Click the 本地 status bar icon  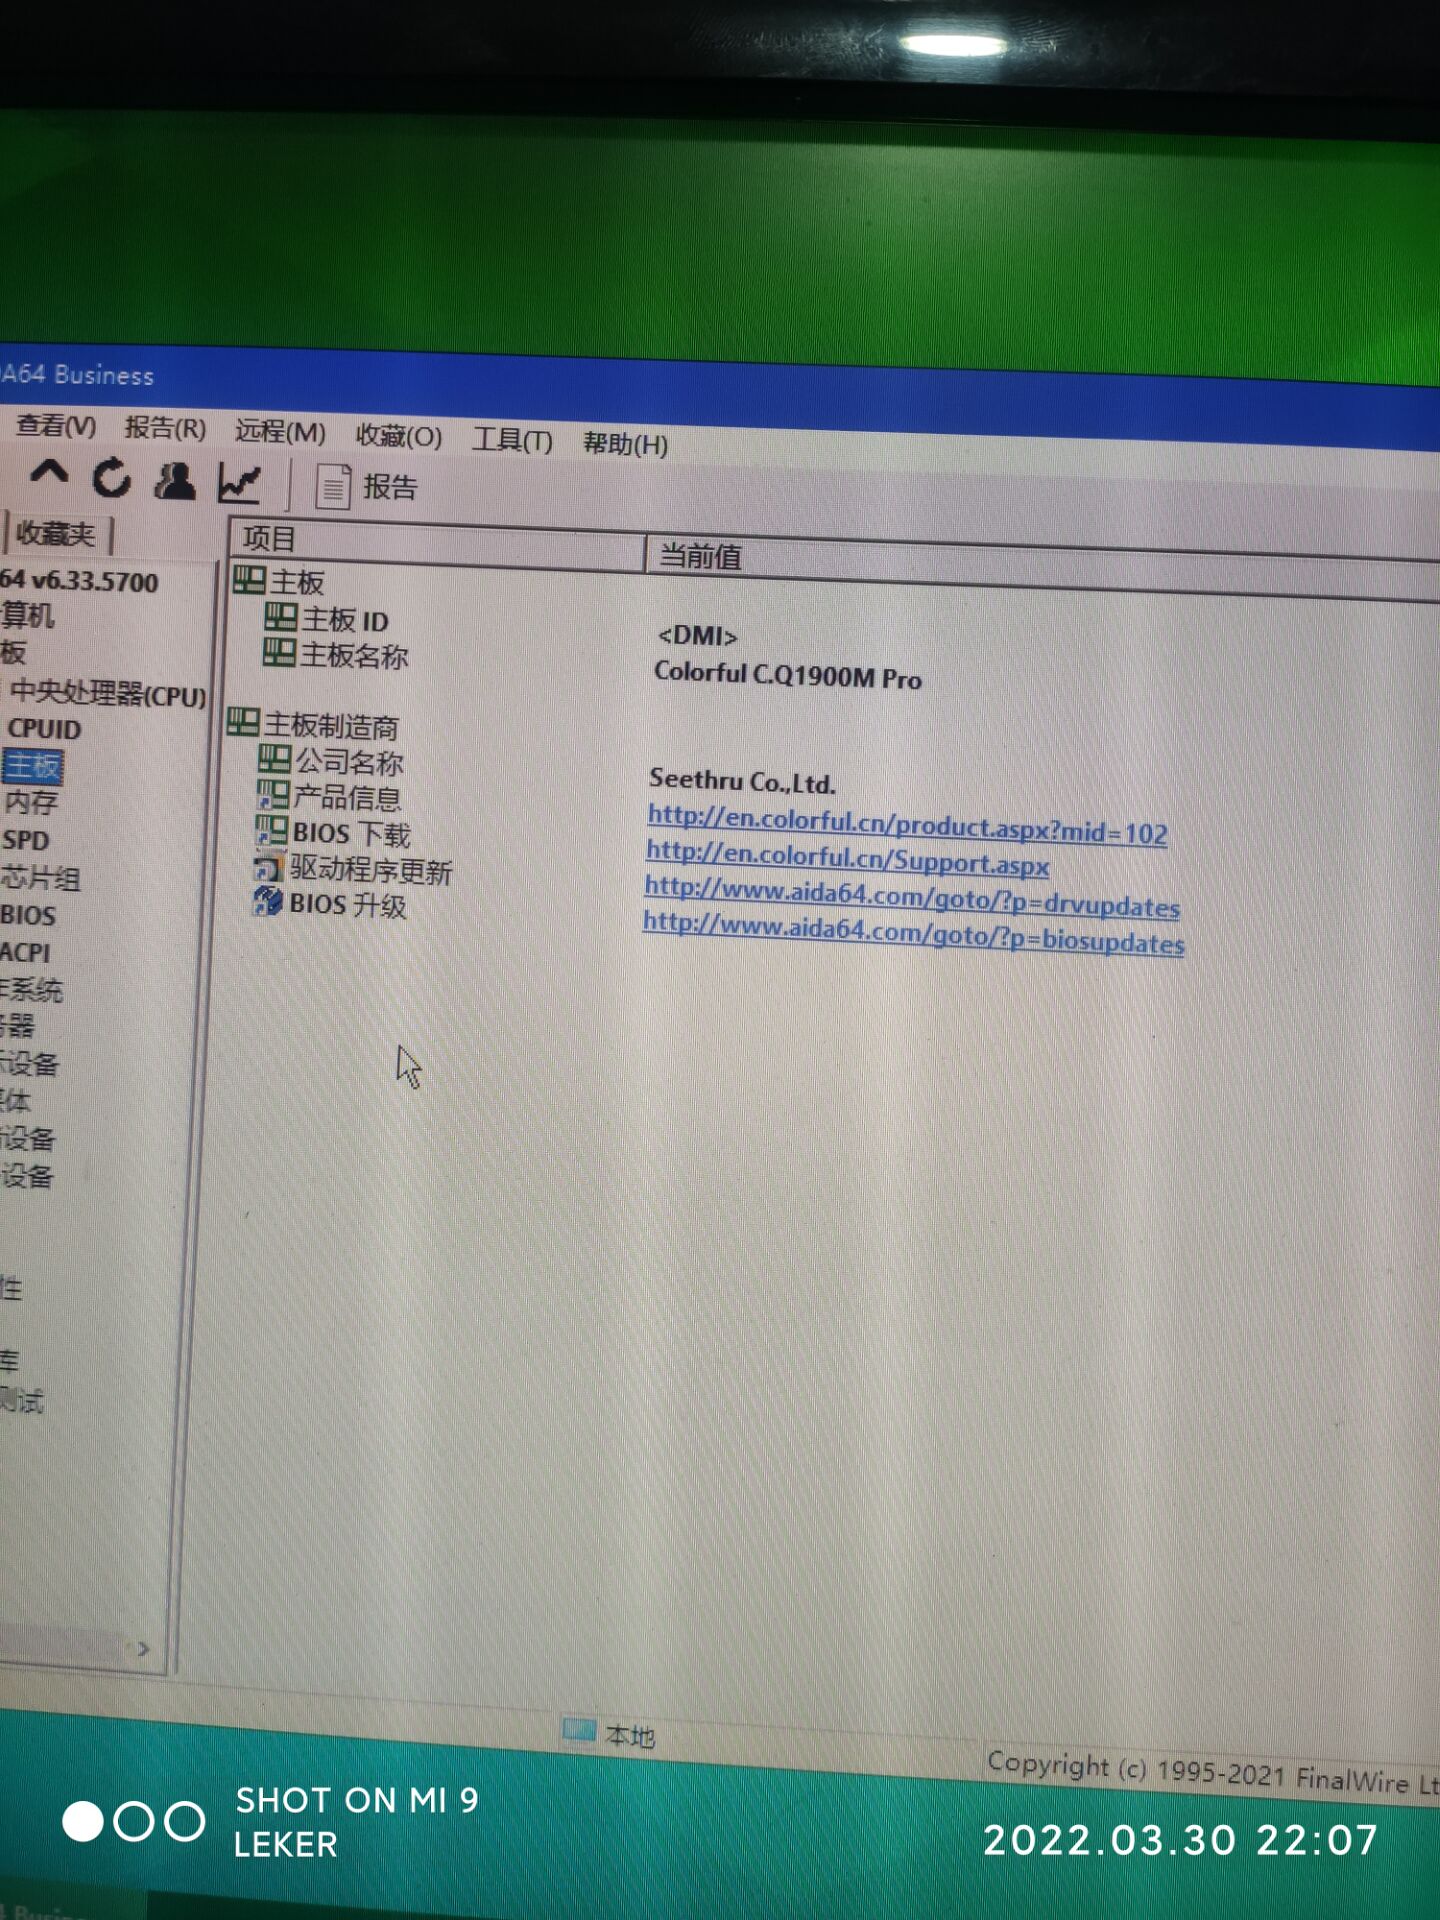pyautogui.click(x=579, y=1729)
